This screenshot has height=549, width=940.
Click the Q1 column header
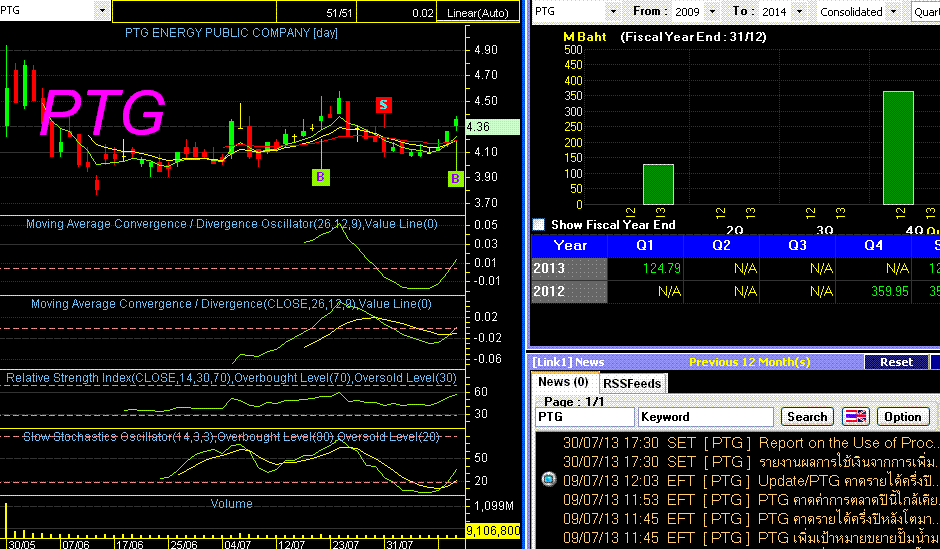[645, 245]
